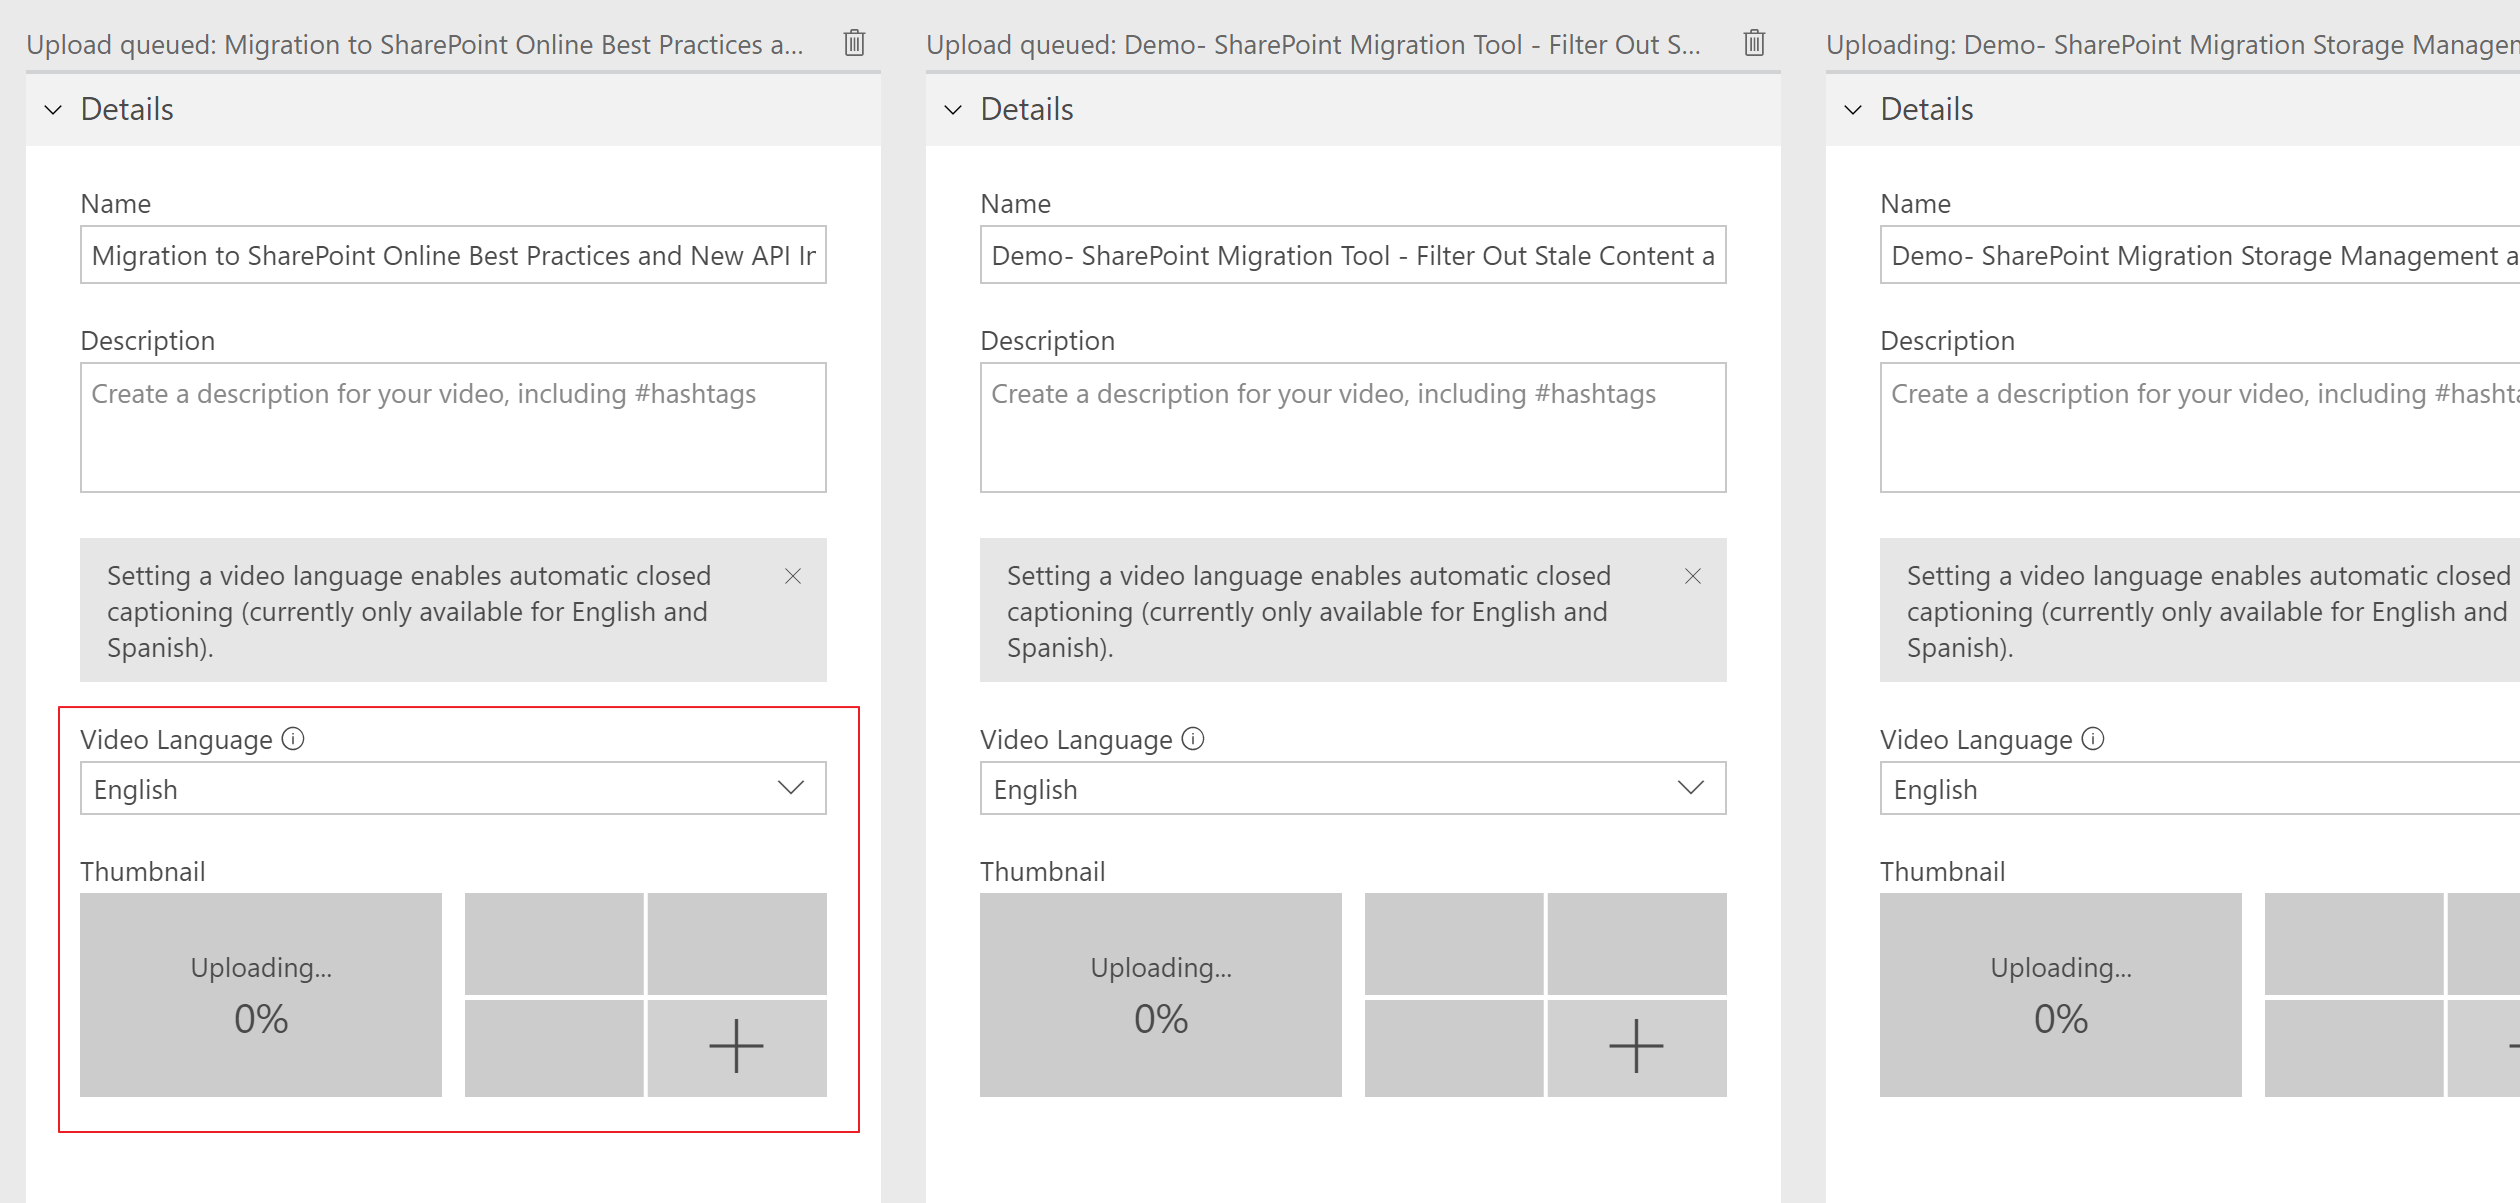2520x1203 pixels.
Task: Select uploading thumbnail of first video
Action: [261, 995]
